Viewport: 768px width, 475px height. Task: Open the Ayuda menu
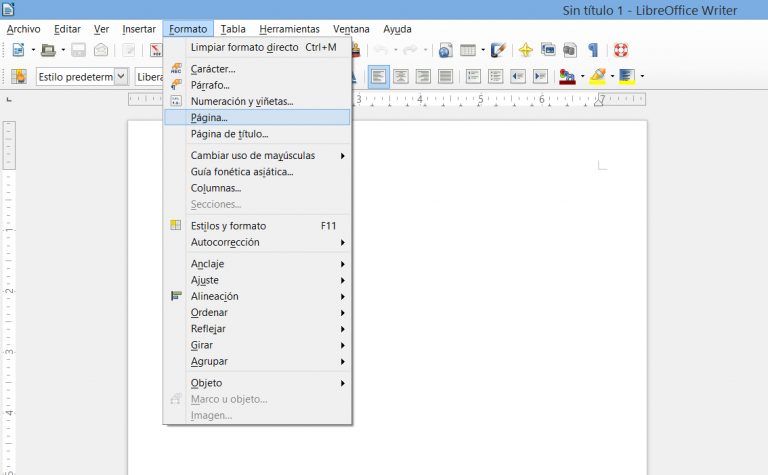[397, 29]
